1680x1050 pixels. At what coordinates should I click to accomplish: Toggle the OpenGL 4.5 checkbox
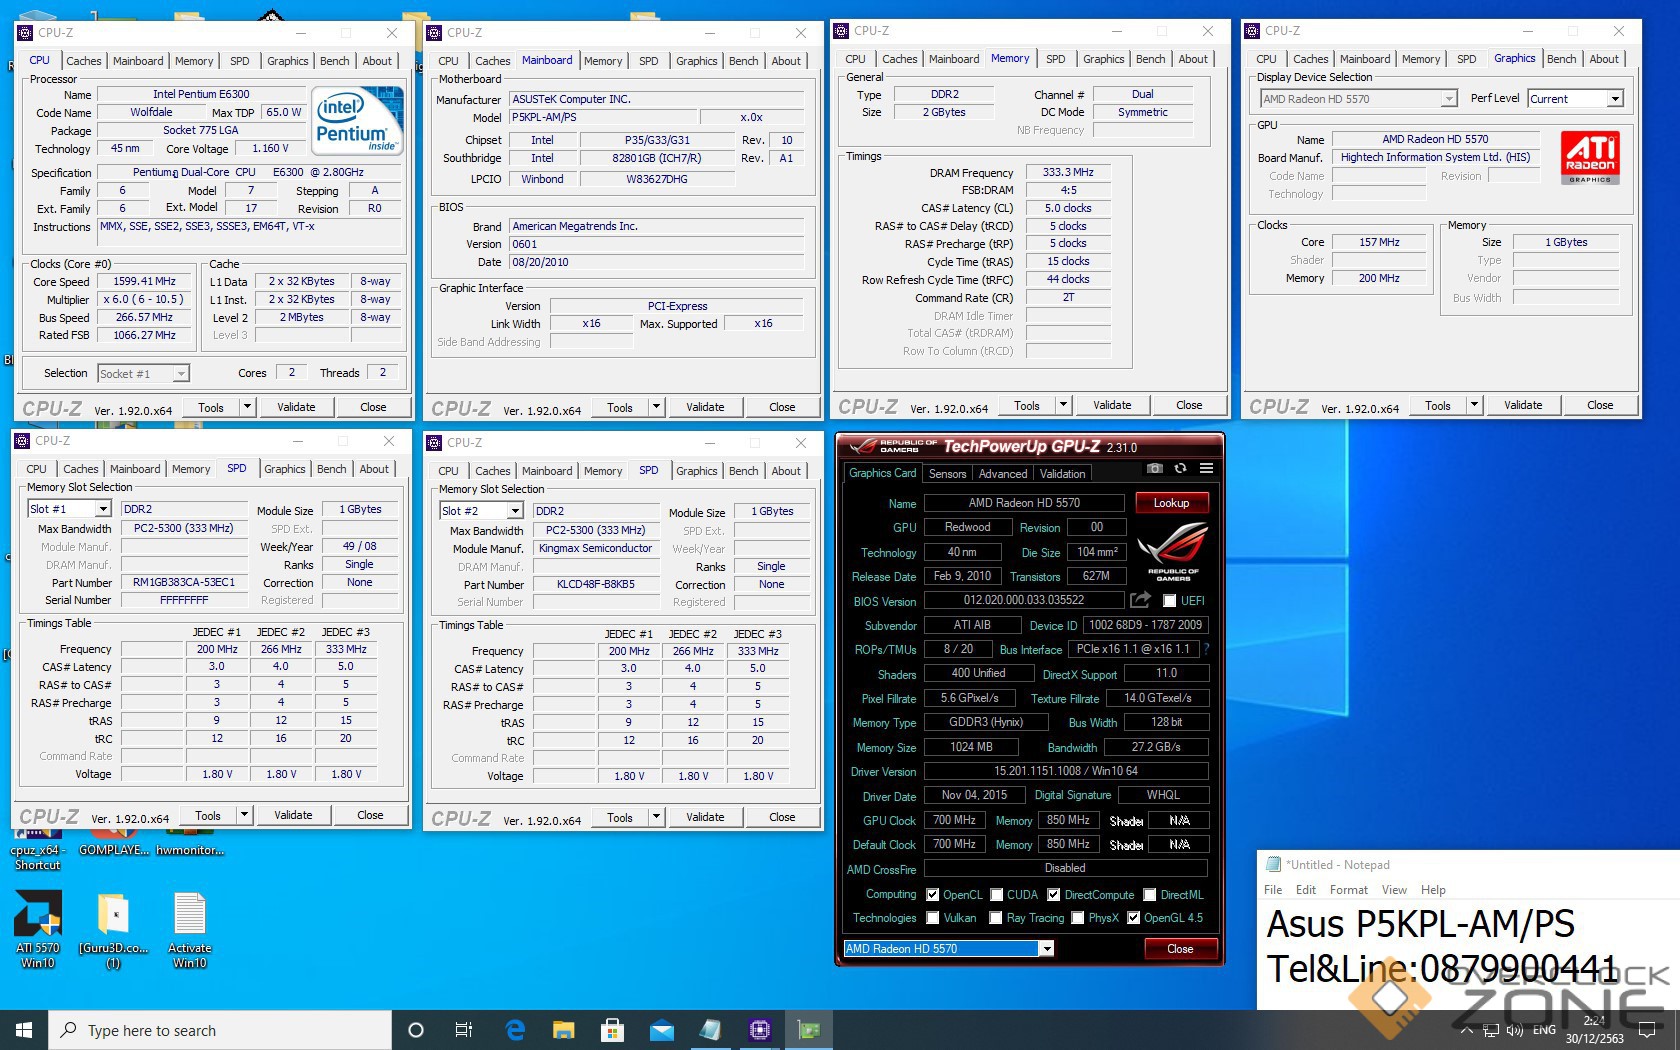click(x=1134, y=918)
